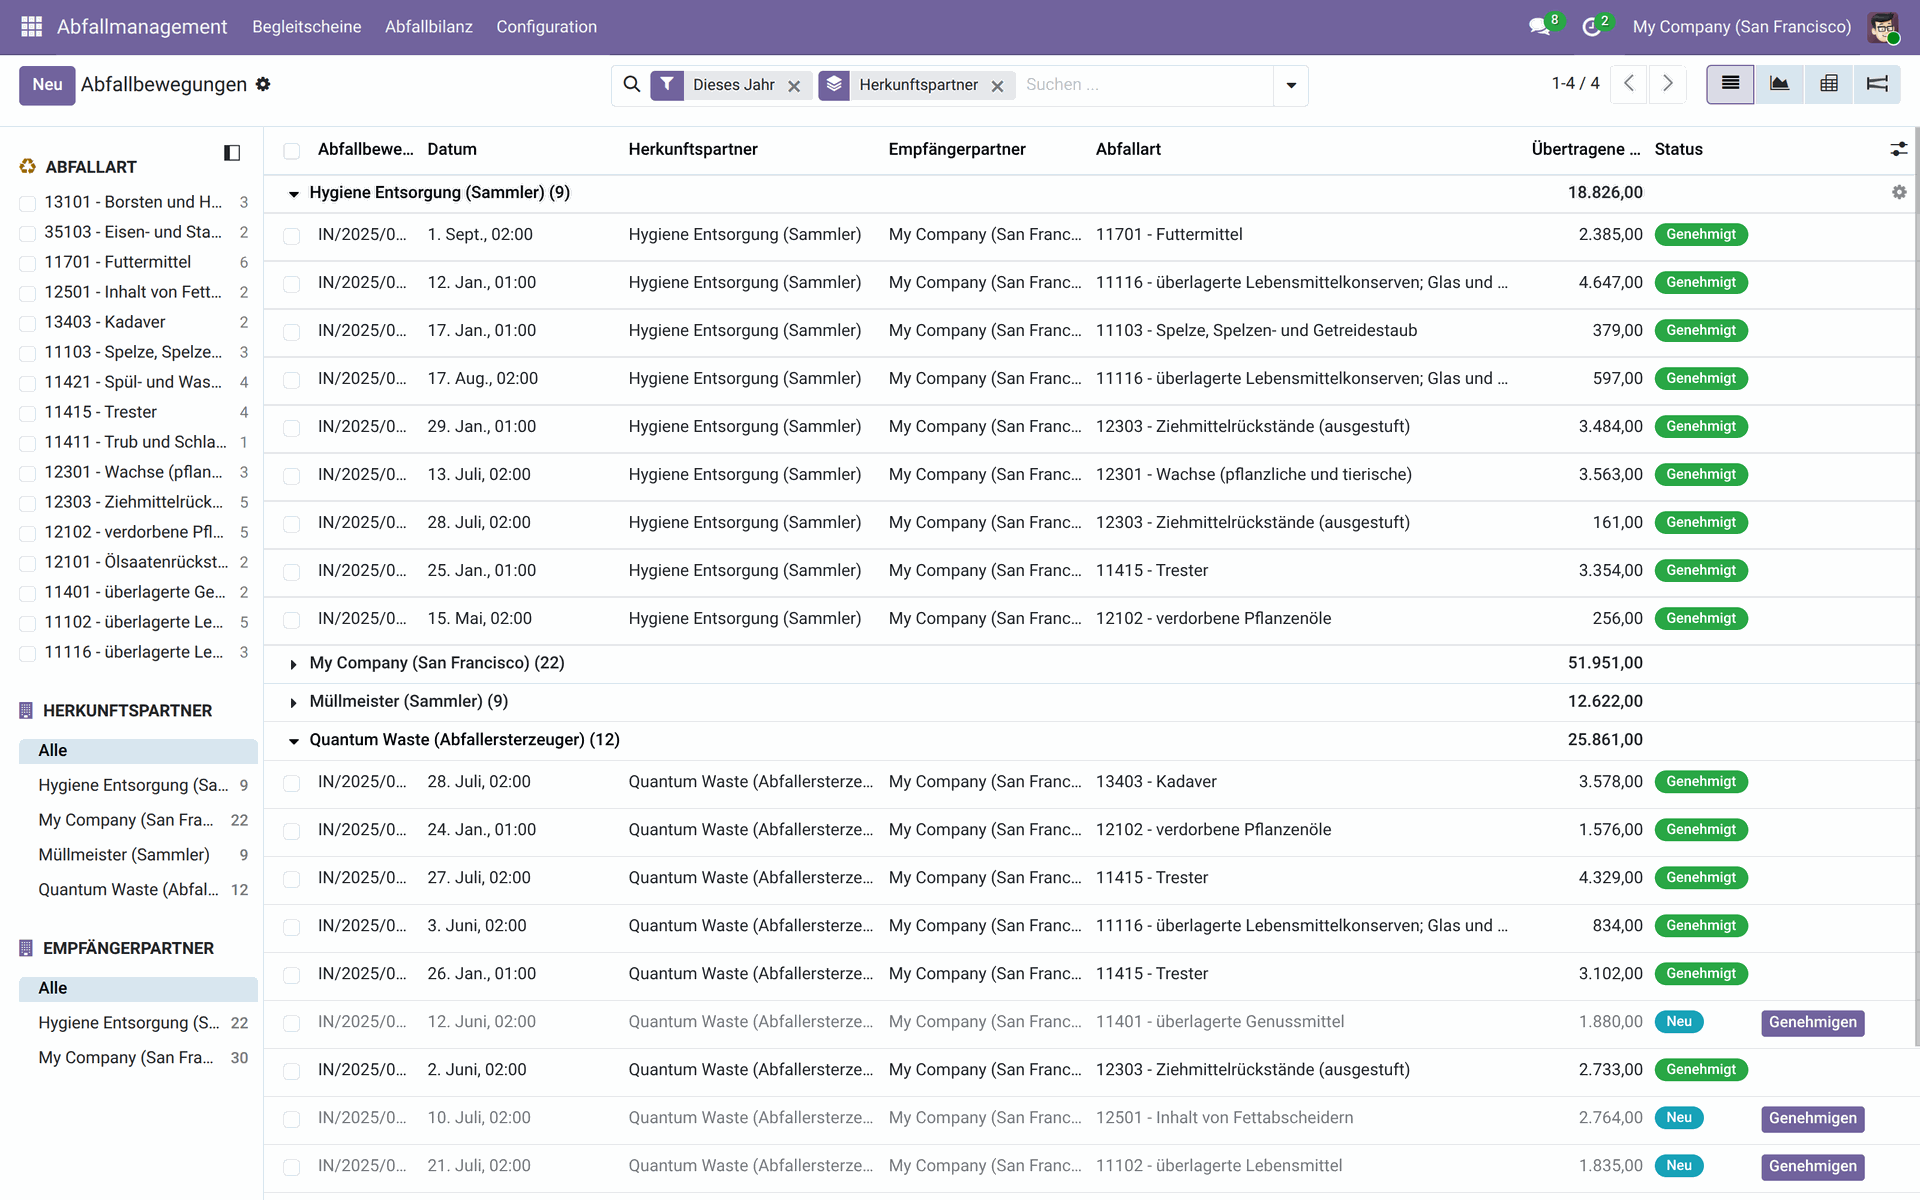
Task: Click into the Suchen search field
Action: pos(1140,85)
